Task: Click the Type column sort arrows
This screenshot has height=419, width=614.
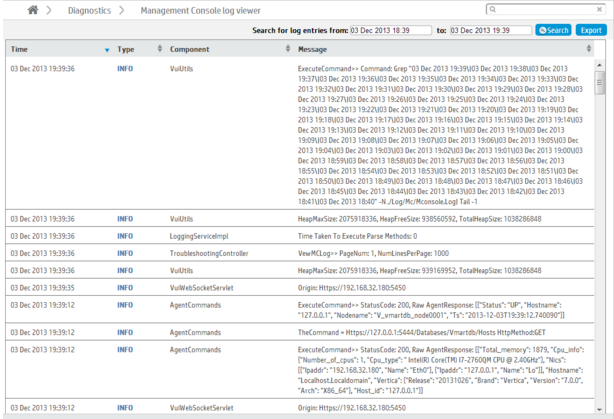Action: tap(159, 49)
